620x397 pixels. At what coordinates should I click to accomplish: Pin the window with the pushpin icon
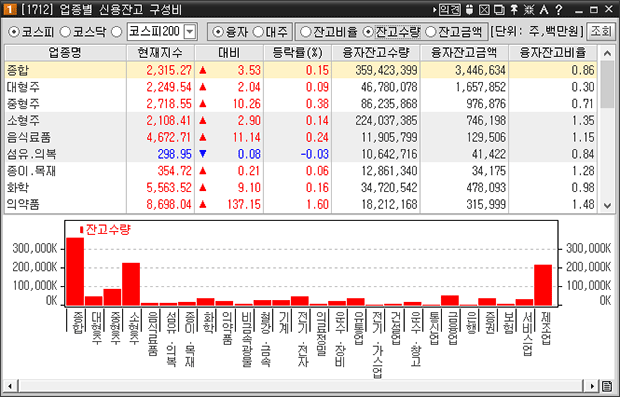(x=514, y=9)
